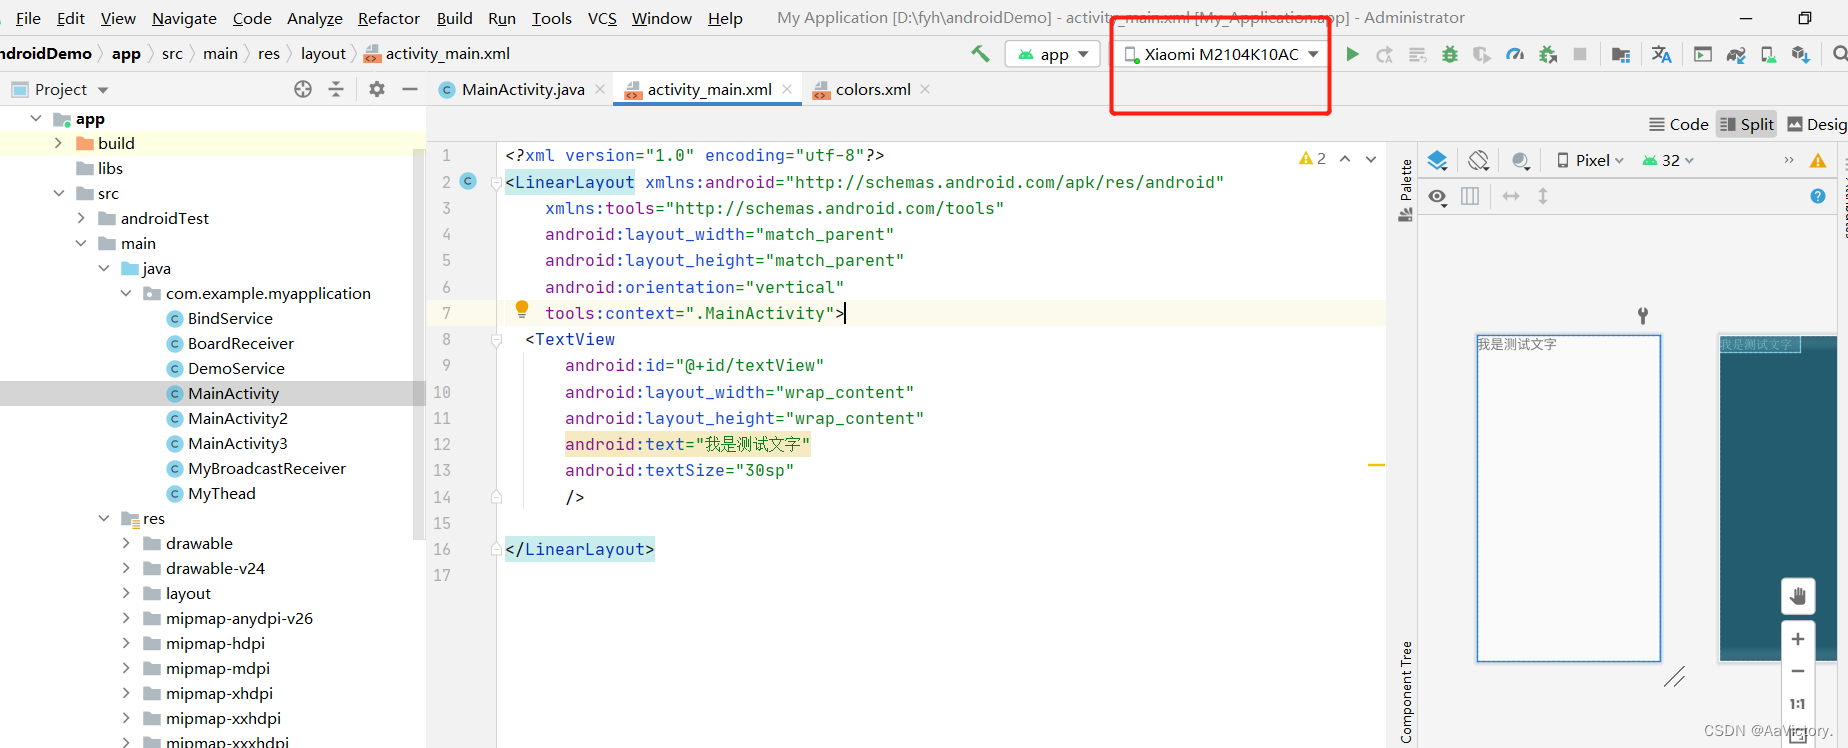Viewport: 1848px width, 748px height.
Task: Hide the Project panel with minus icon
Action: [409, 89]
